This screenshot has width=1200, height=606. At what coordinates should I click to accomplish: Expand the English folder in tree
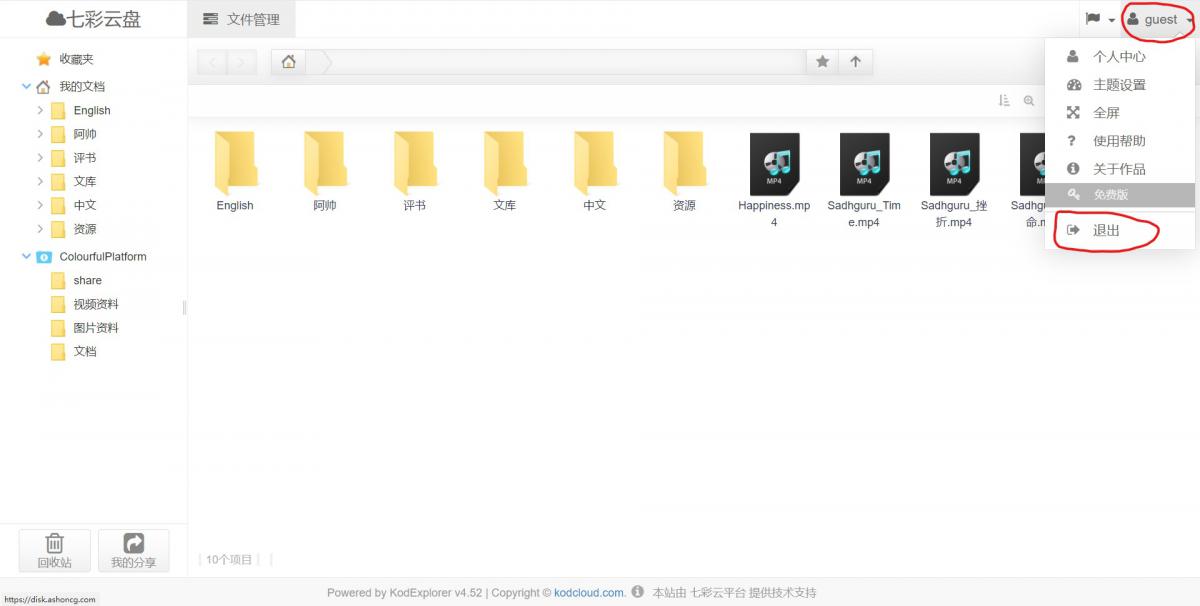click(x=40, y=110)
